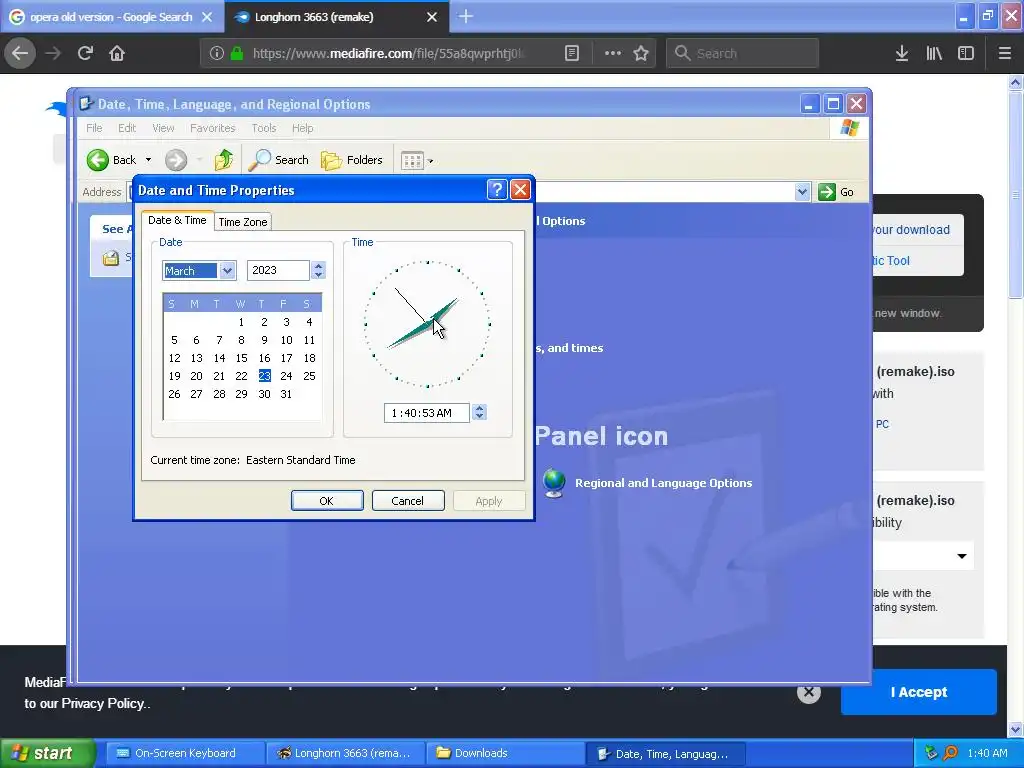Click OK in Date and Time Properties
Screen dimensions: 1024x768
coord(327,501)
